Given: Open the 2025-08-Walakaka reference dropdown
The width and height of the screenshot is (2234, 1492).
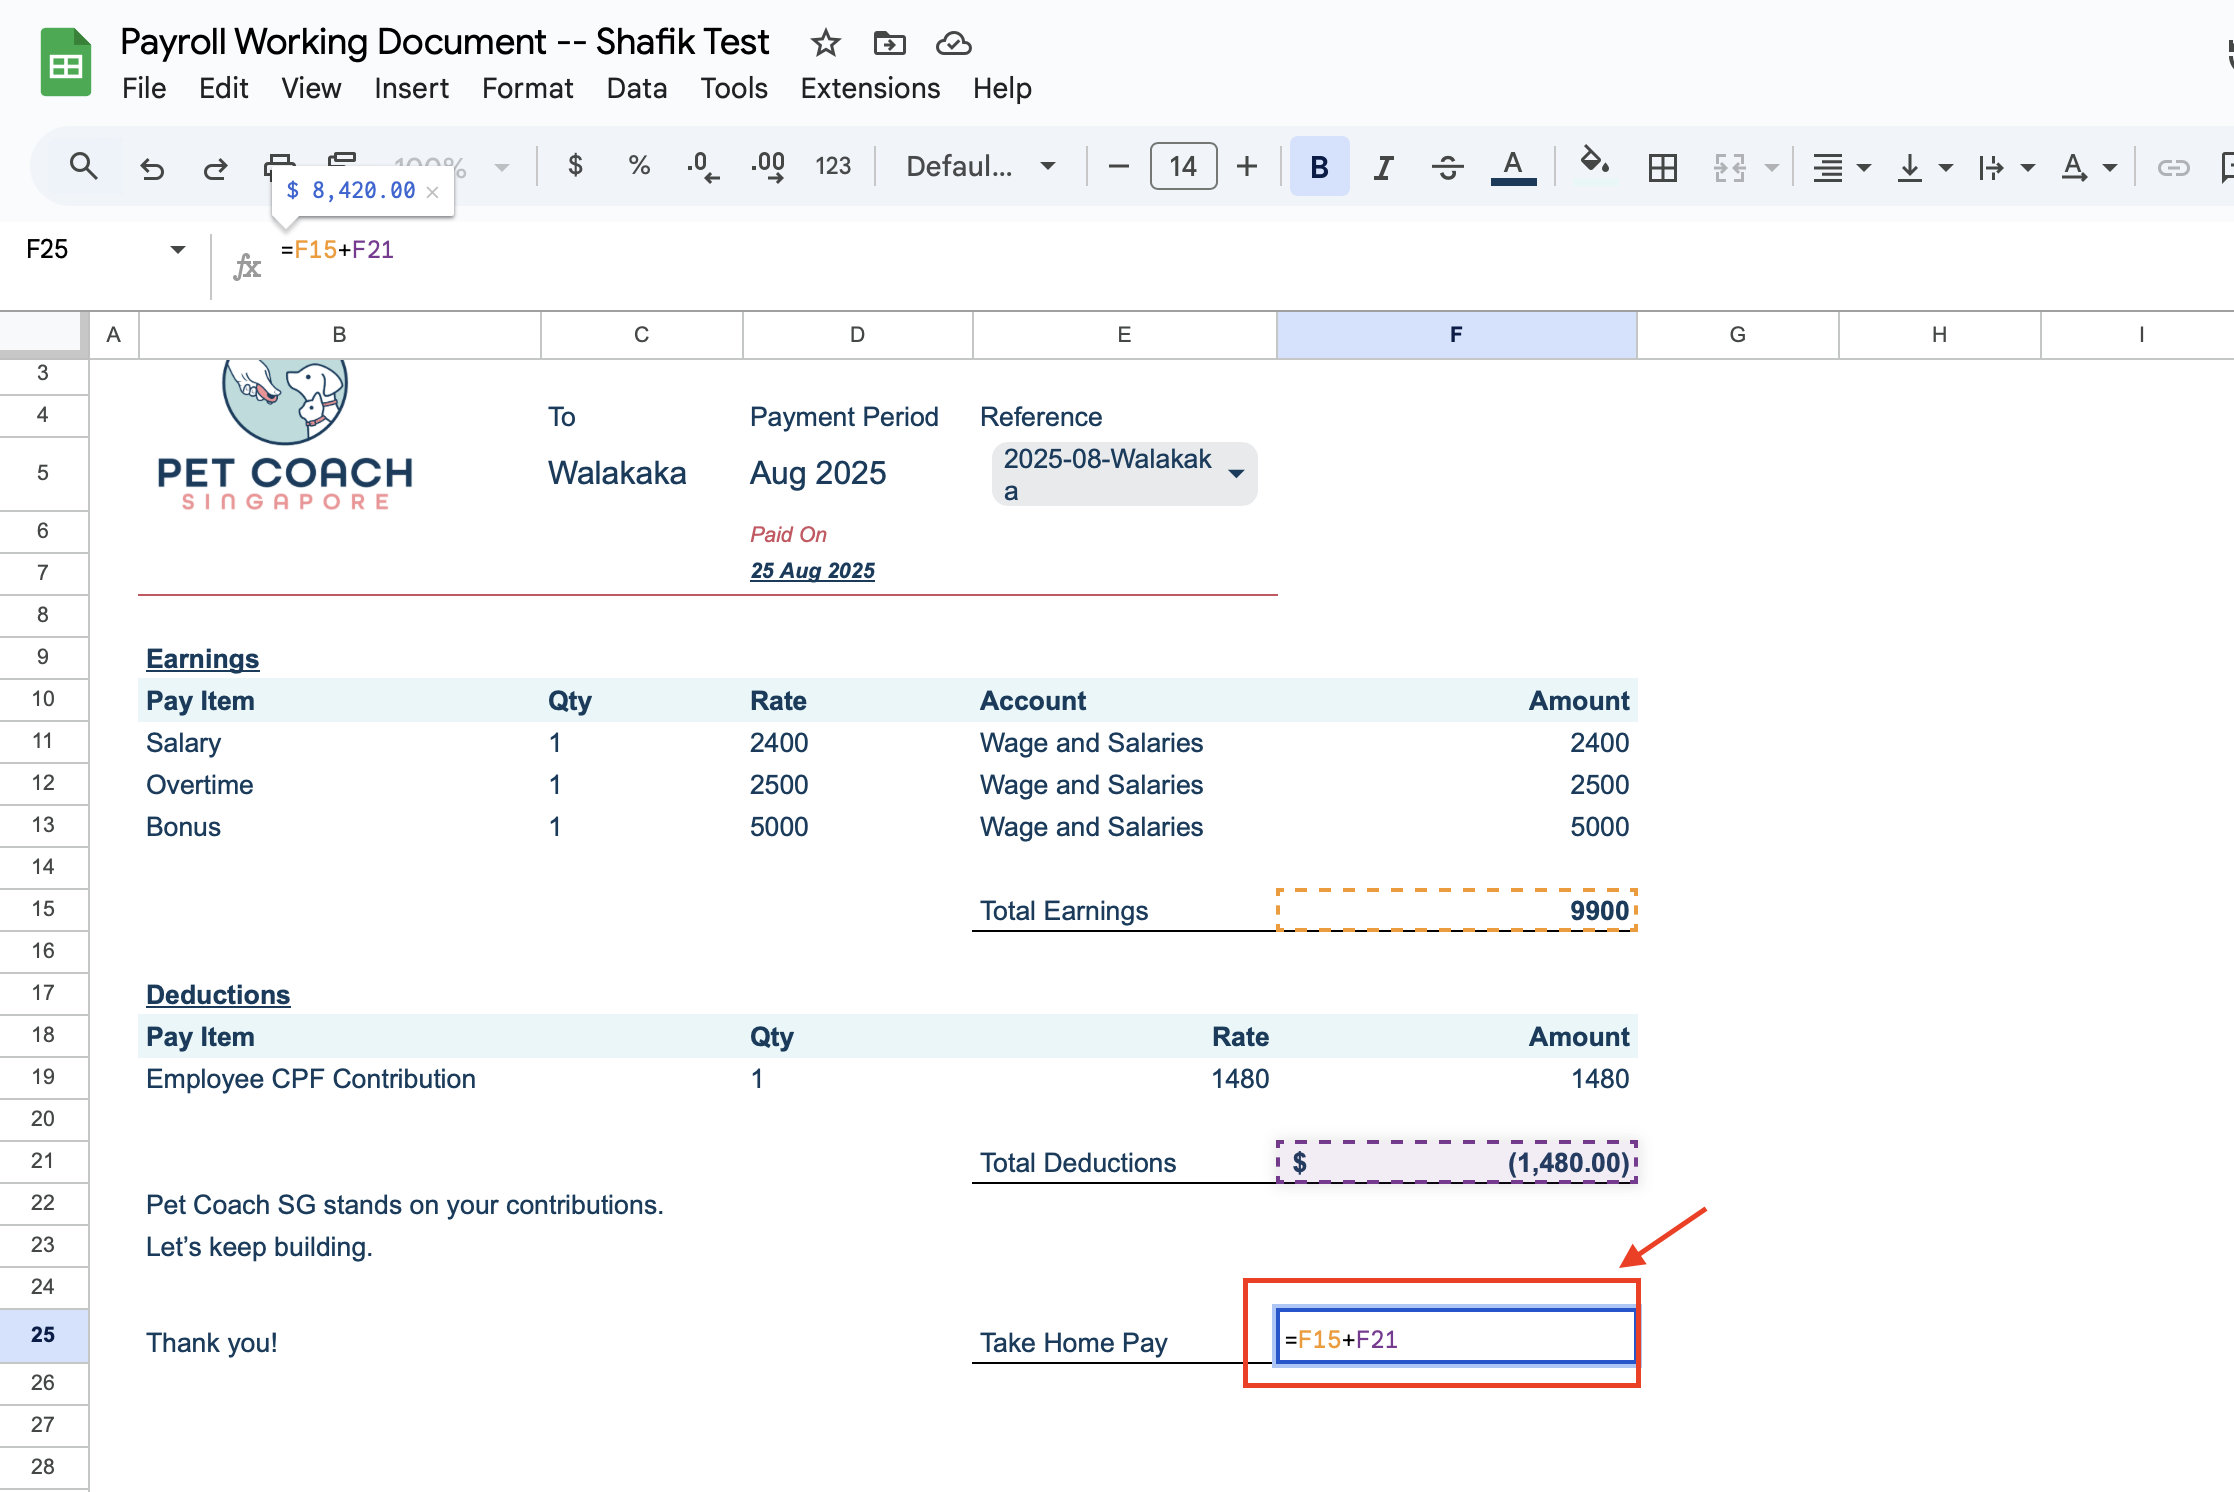Looking at the screenshot, I should coord(1124,474).
